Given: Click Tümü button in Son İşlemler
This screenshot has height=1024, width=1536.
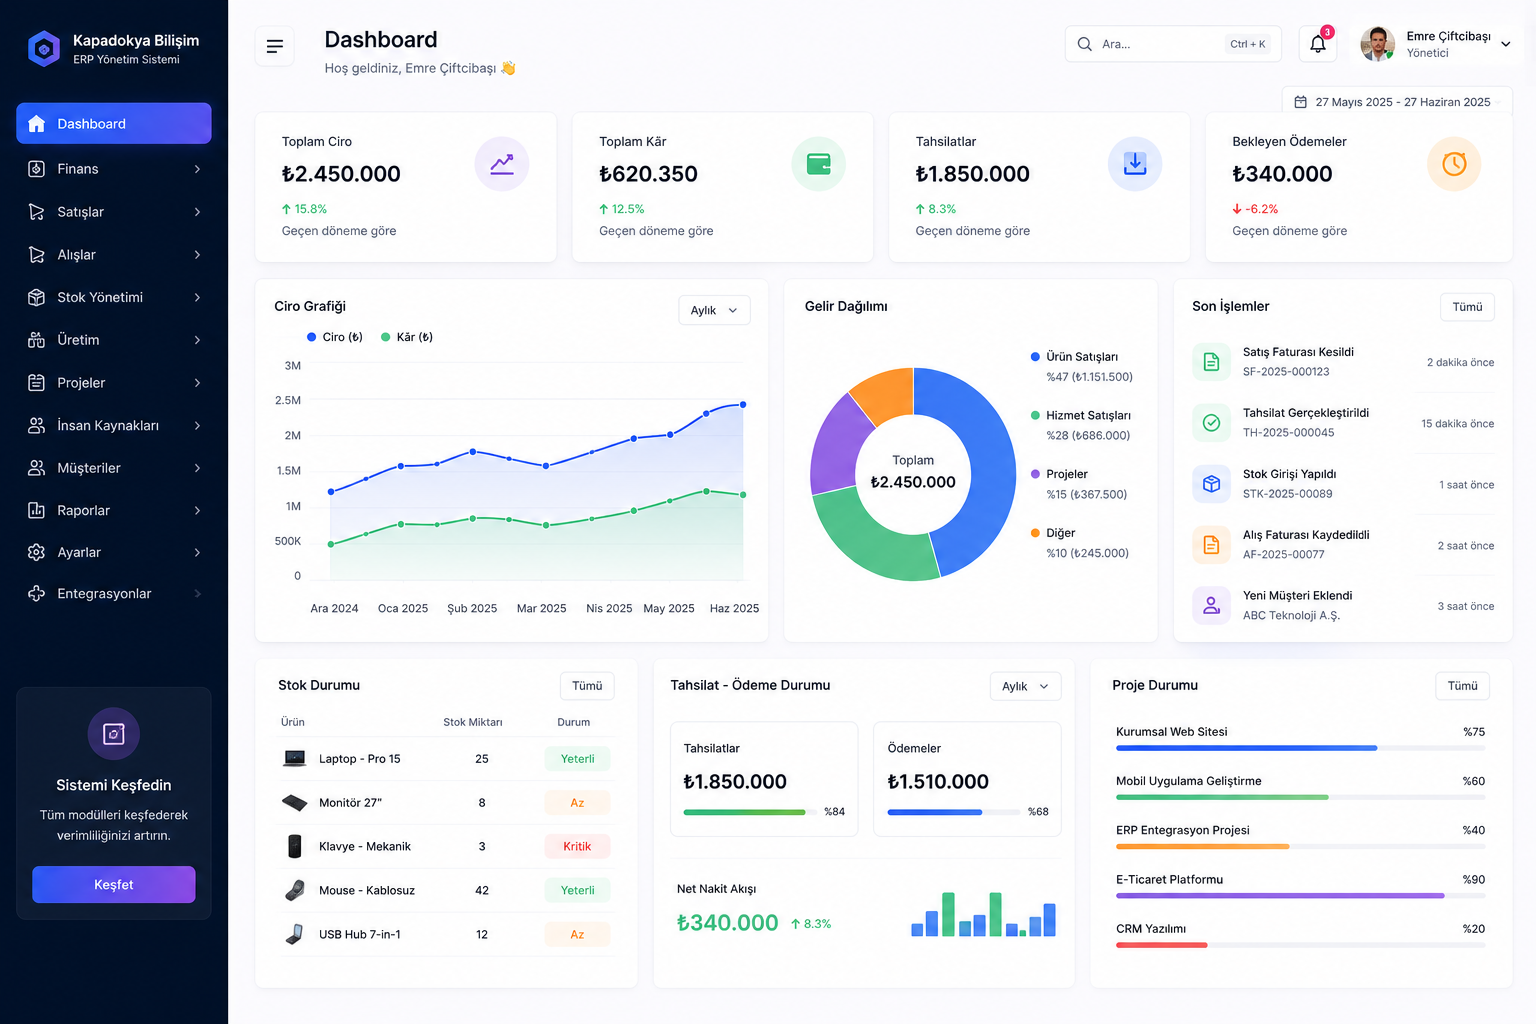Looking at the screenshot, I should (x=1467, y=307).
